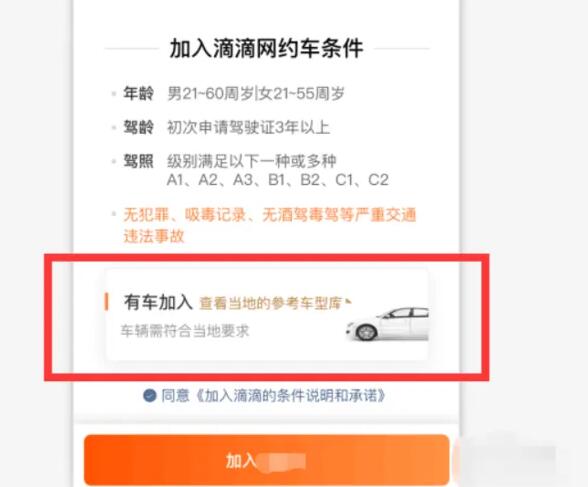Click the 驾照 label
The height and width of the screenshot is (487, 588).
138,161
